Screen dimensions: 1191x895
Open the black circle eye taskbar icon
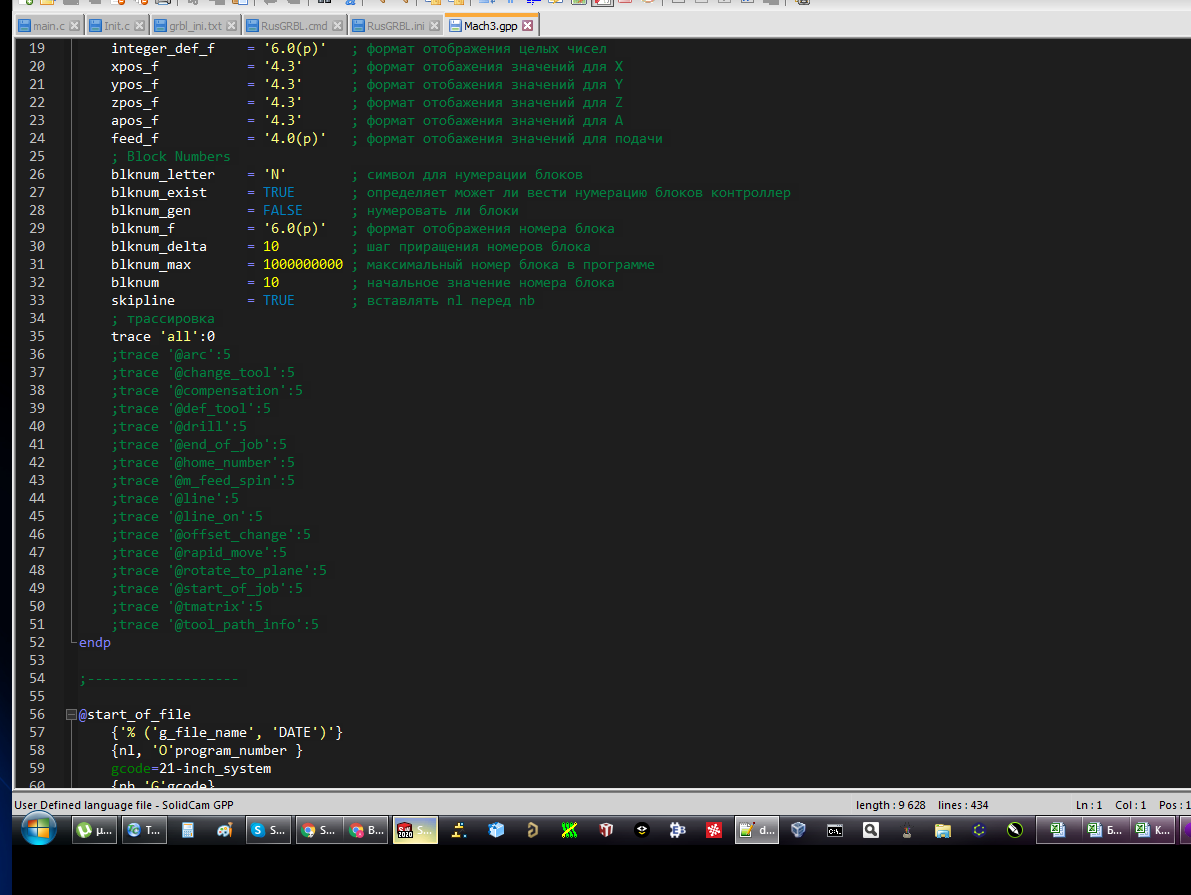(x=642, y=830)
